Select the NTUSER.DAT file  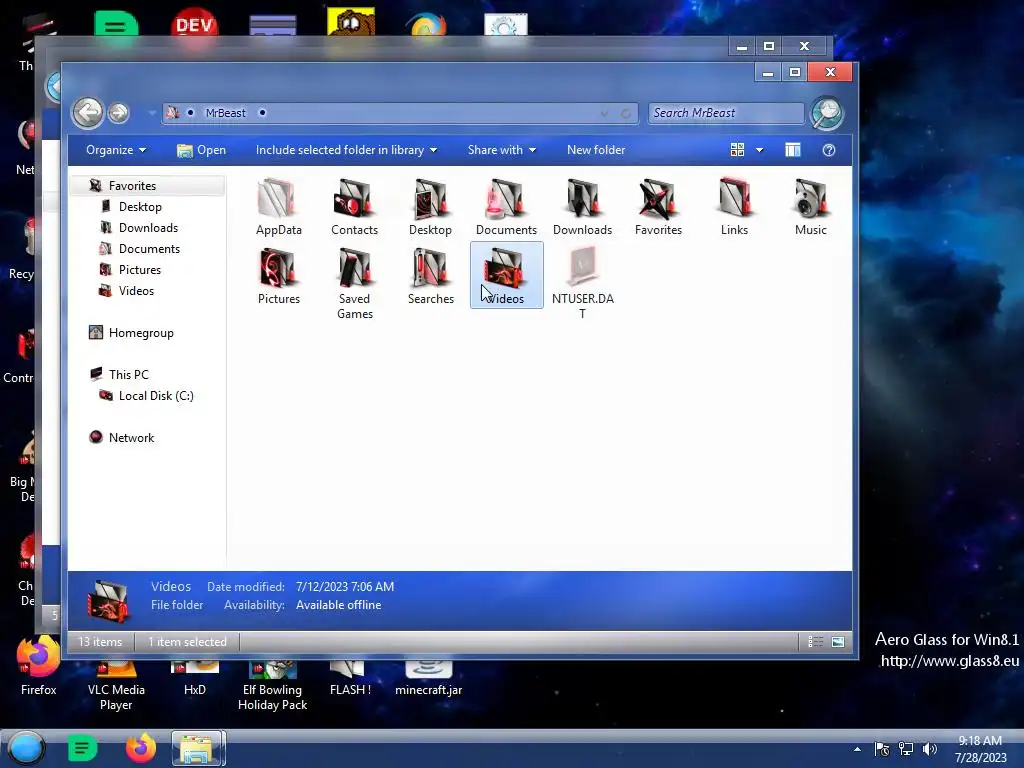(583, 283)
